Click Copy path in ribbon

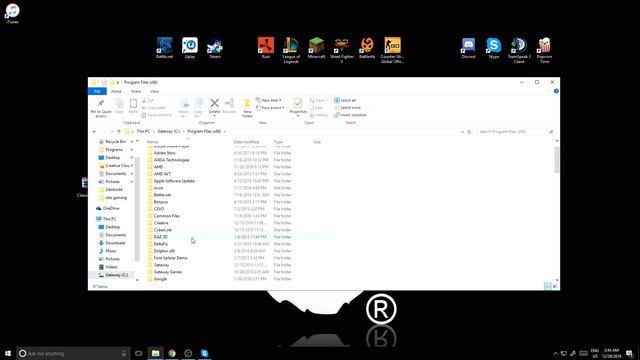153,108
